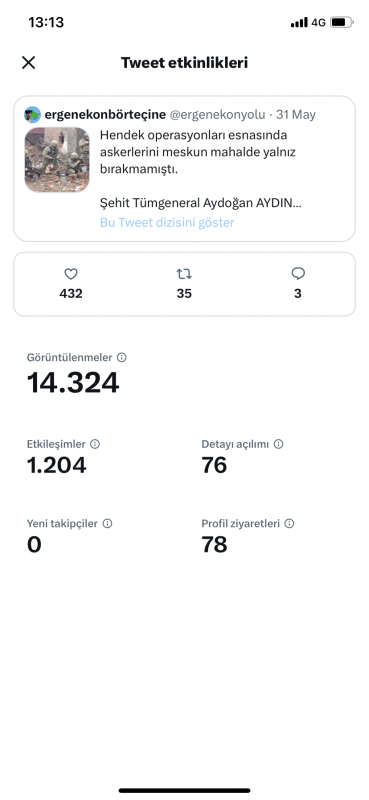Click 'Bu Tweet dizisini göster' link

[167, 223]
